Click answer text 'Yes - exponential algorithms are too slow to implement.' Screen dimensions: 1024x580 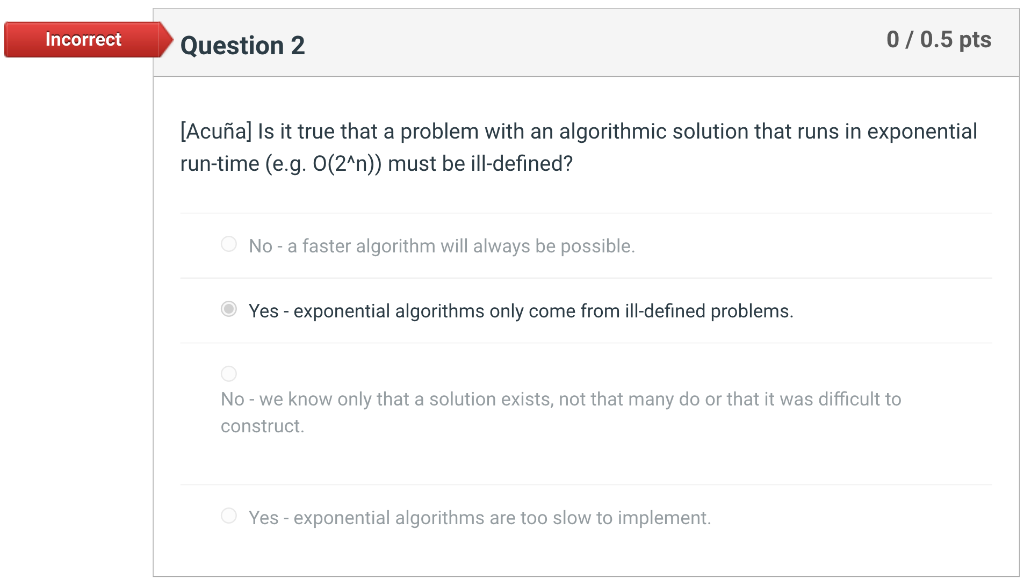coord(479,518)
